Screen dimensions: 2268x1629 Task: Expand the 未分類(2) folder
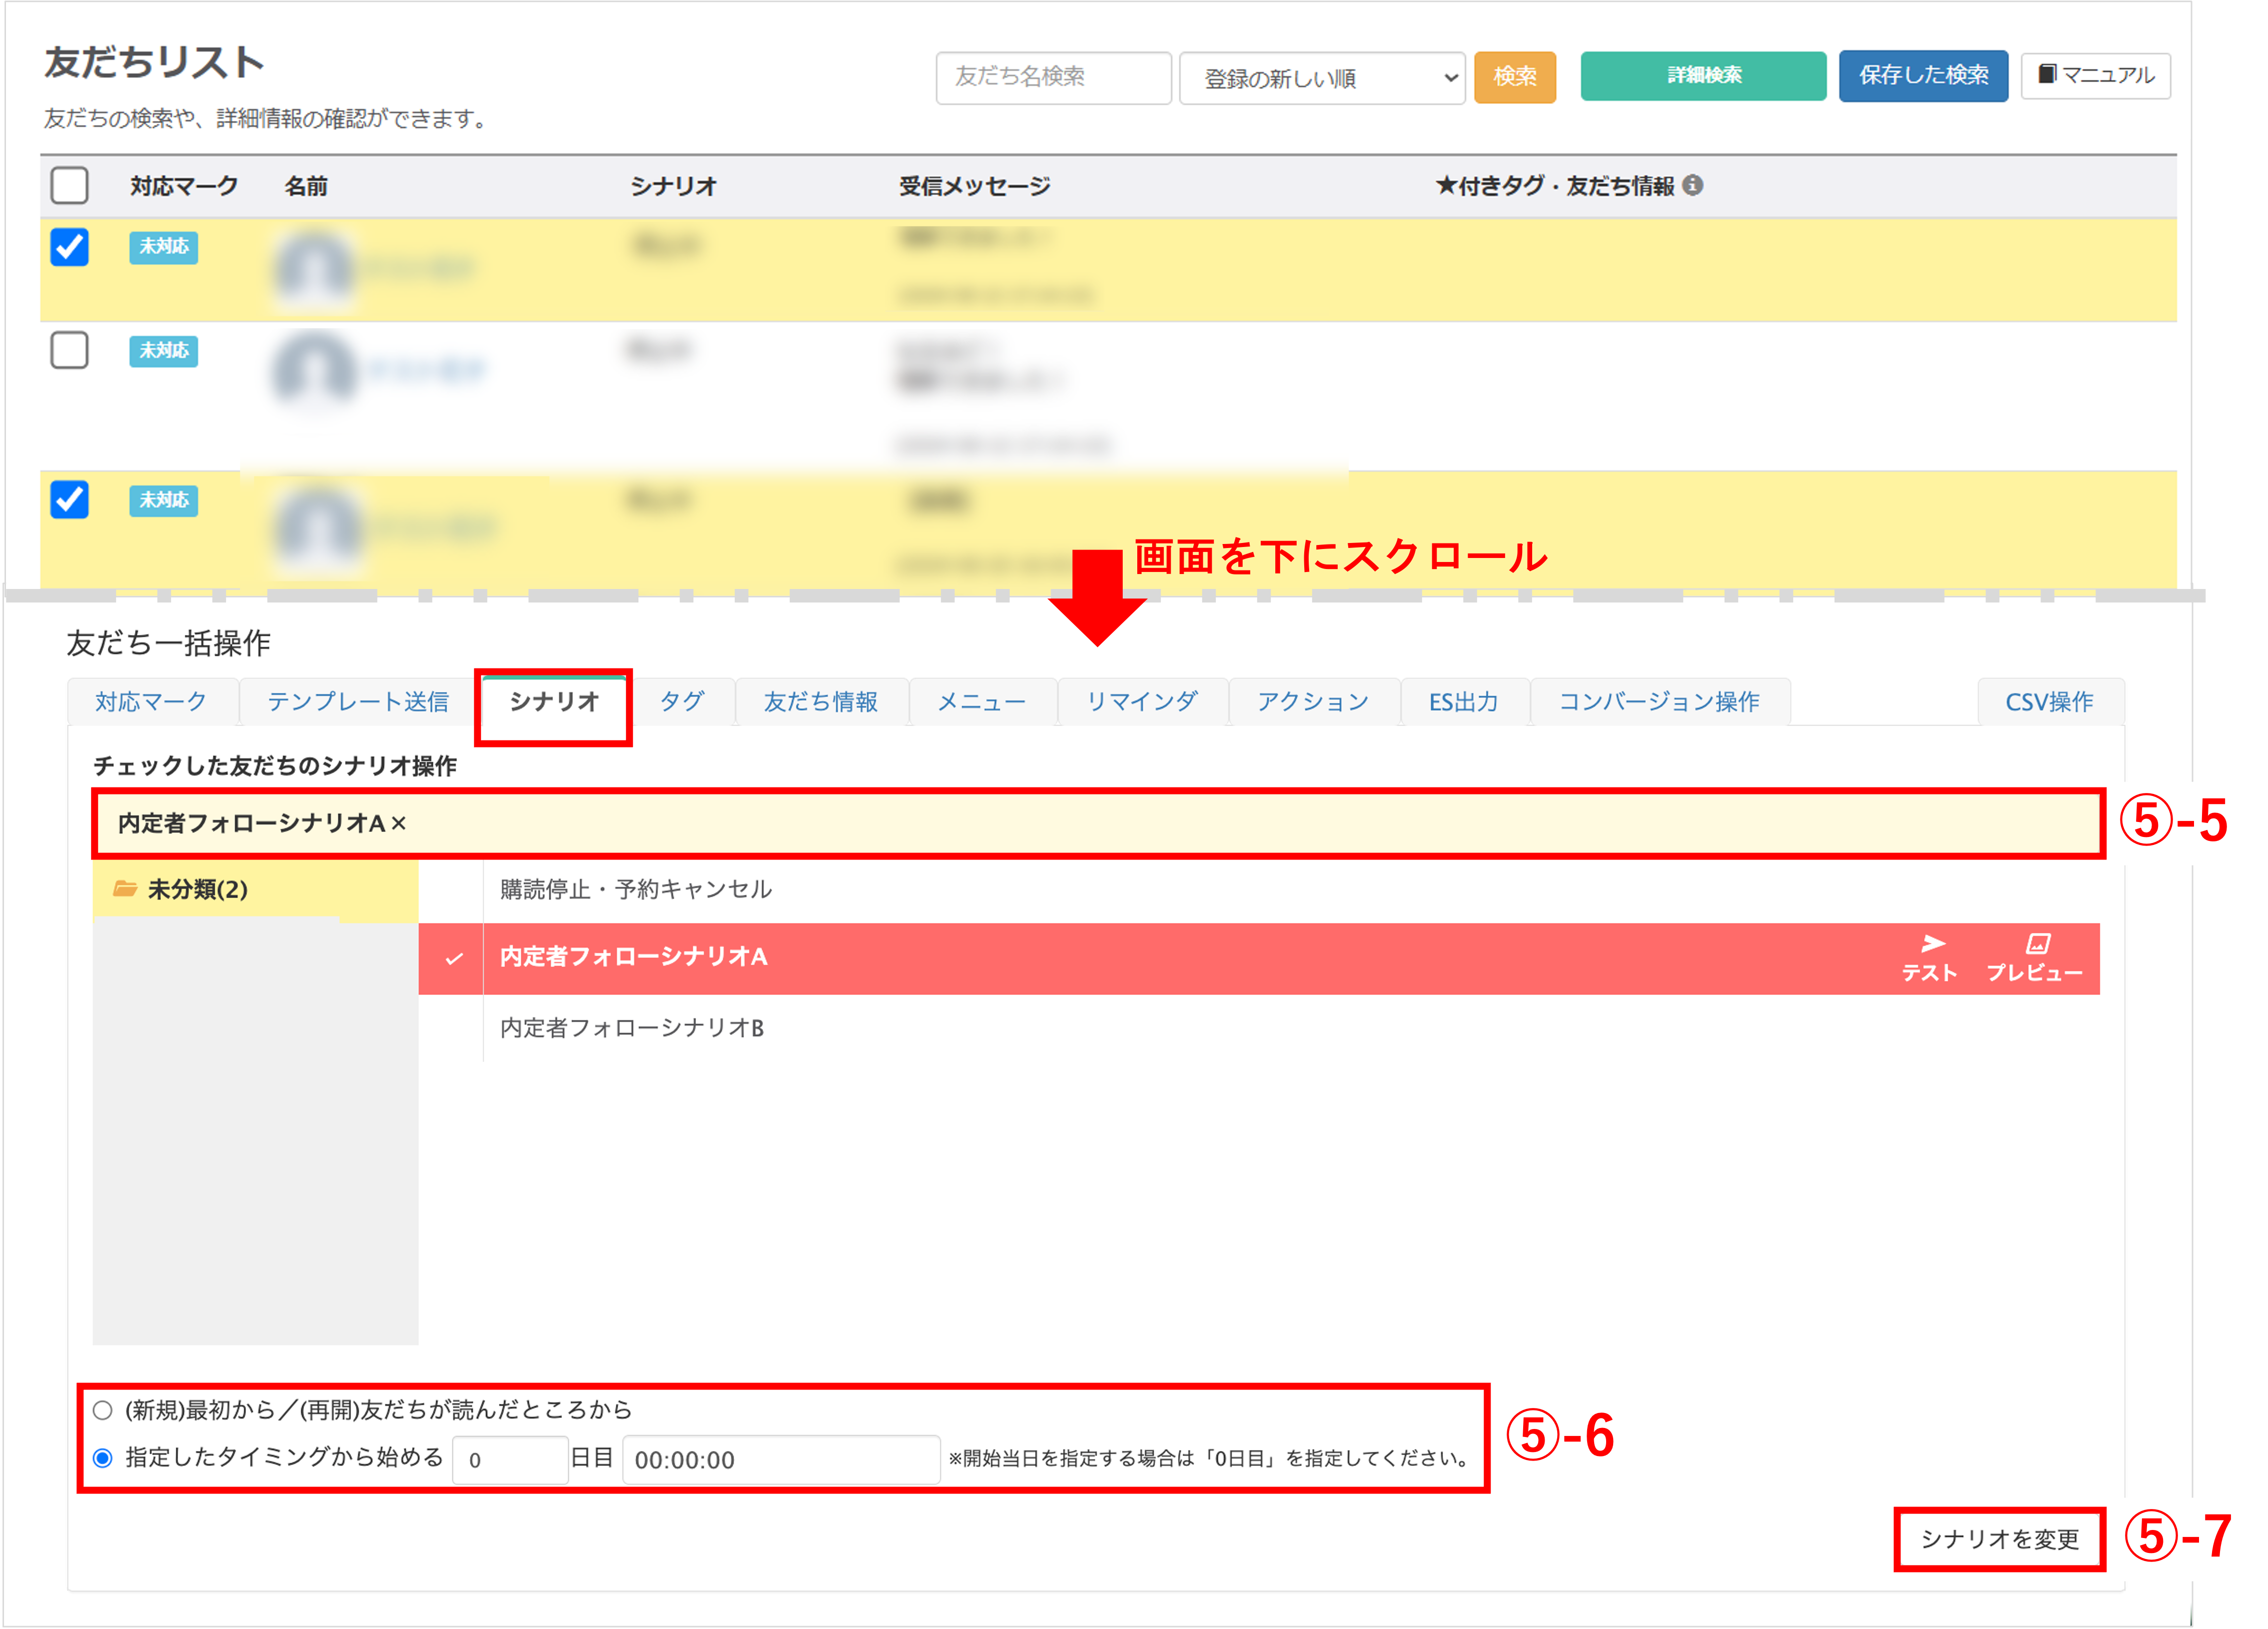198,889
